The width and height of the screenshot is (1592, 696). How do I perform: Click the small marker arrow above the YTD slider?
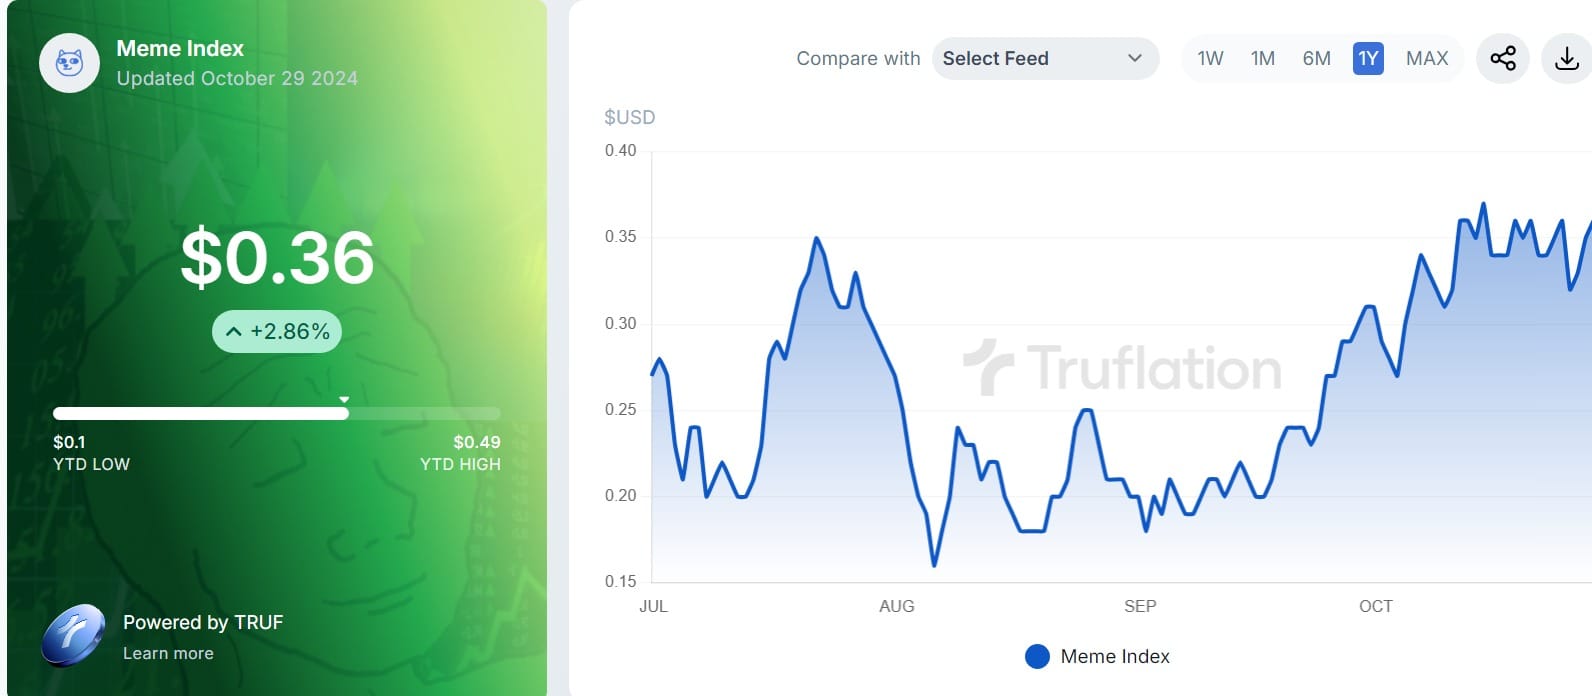(344, 398)
